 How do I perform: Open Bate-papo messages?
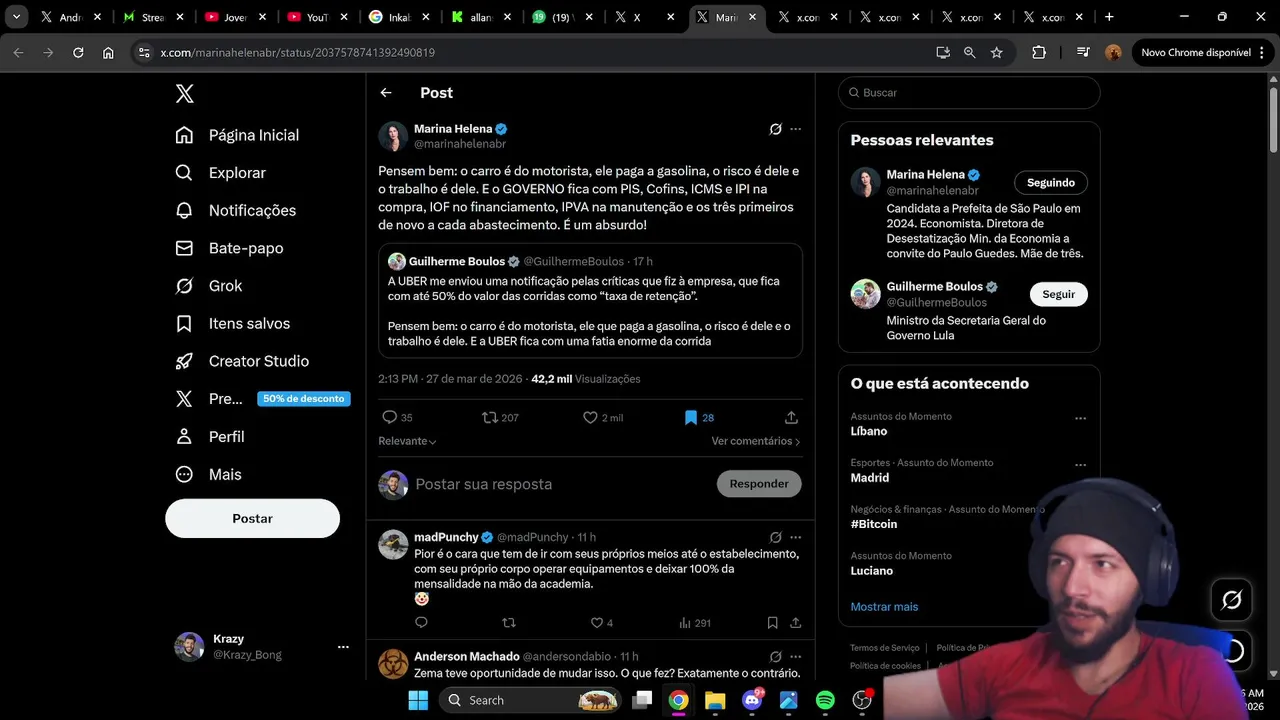(x=229, y=248)
